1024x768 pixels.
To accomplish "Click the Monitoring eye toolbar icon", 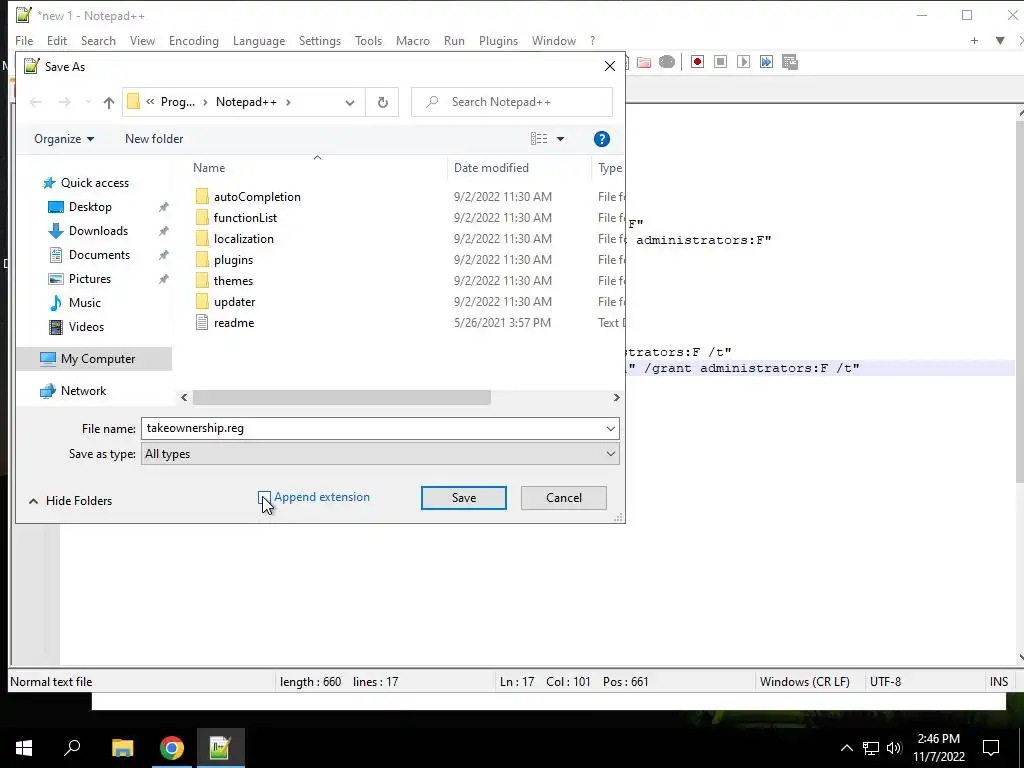I will point(667,62).
